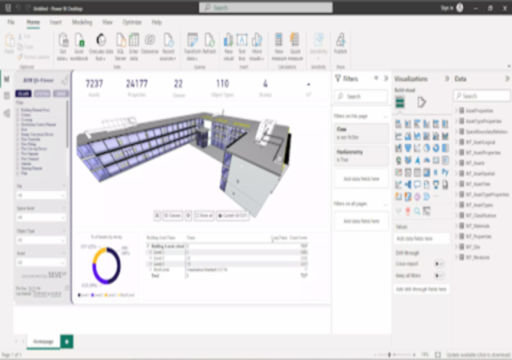Open the Space level slicer dropdown

41,217
